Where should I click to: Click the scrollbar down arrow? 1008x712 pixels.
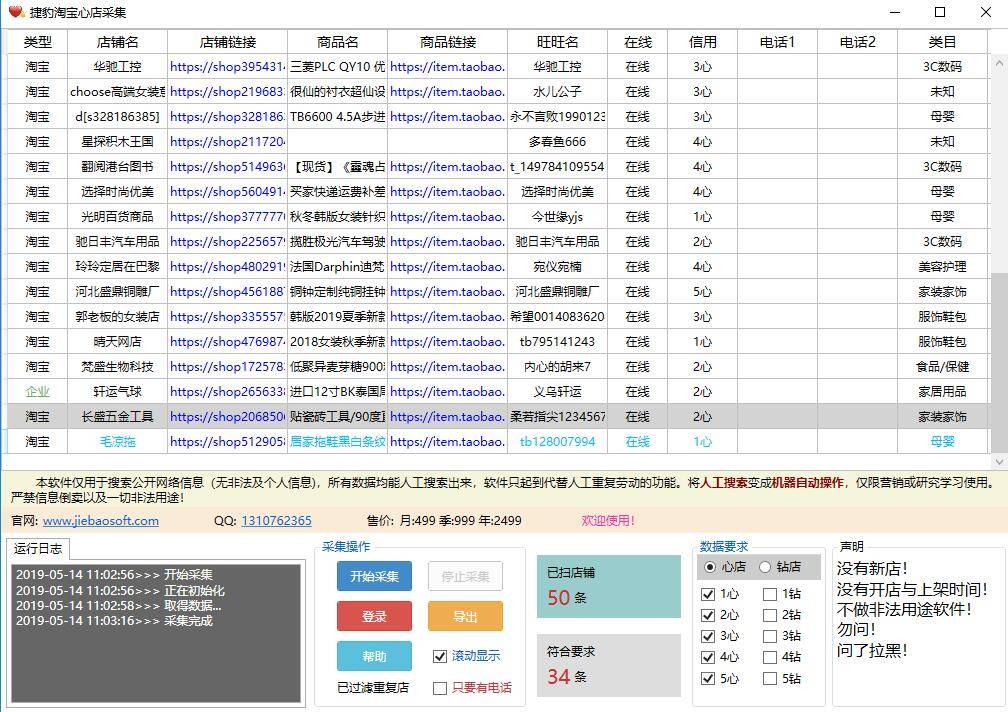[x=998, y=462]
